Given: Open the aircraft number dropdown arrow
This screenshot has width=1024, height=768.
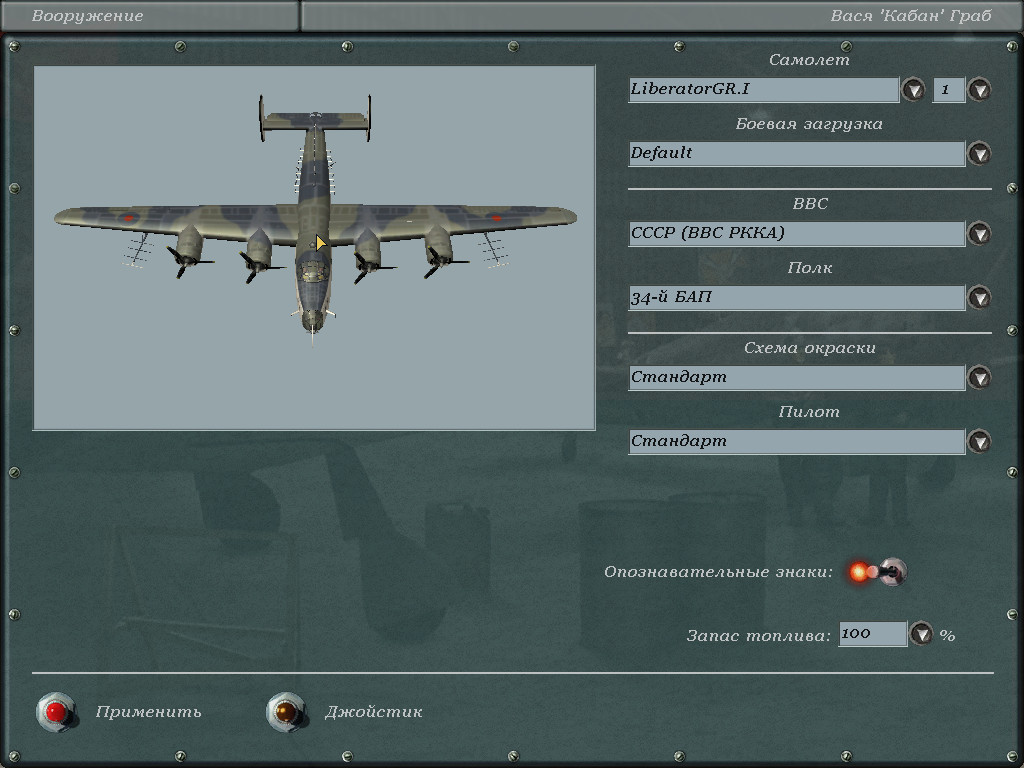Looking at the screenshot, I should click(x=979, y=89).
